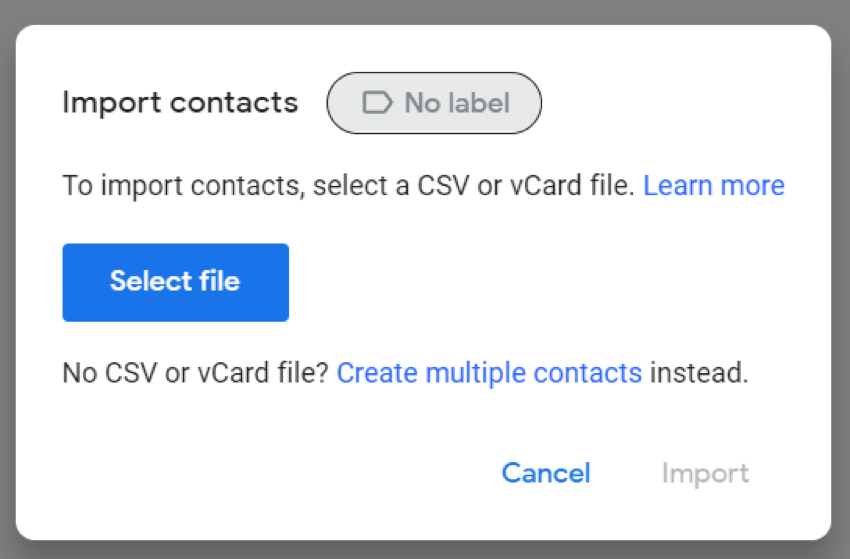This screenshot has height=559, width=850.
Task: Get help on CSV or vCard importing
Action: coord(714,186)
